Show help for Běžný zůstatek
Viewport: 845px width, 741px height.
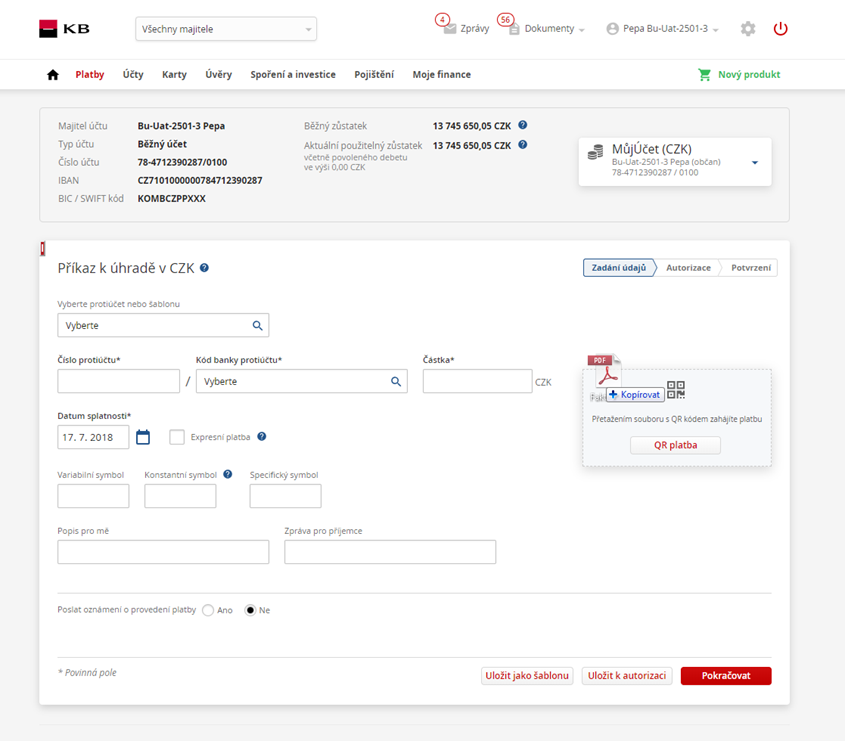coord(523,125)
